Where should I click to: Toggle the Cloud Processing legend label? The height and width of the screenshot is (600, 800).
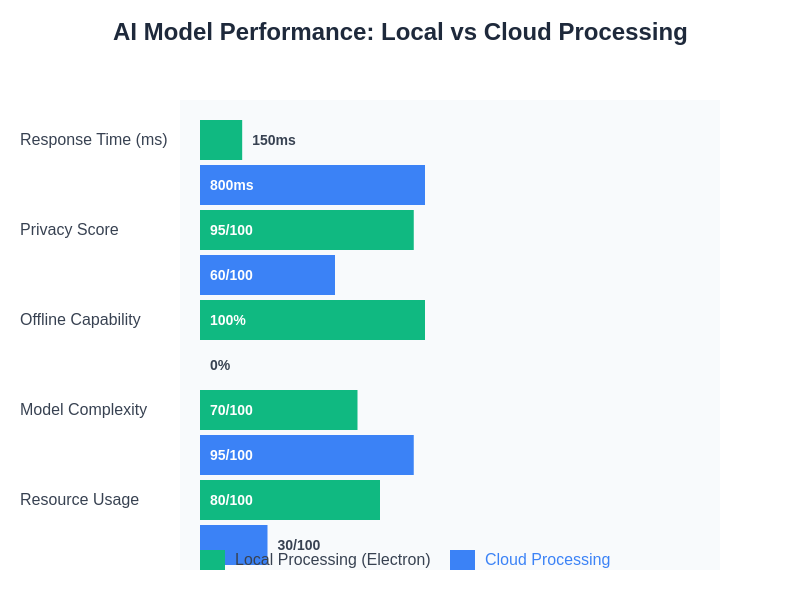click(547, 560)
